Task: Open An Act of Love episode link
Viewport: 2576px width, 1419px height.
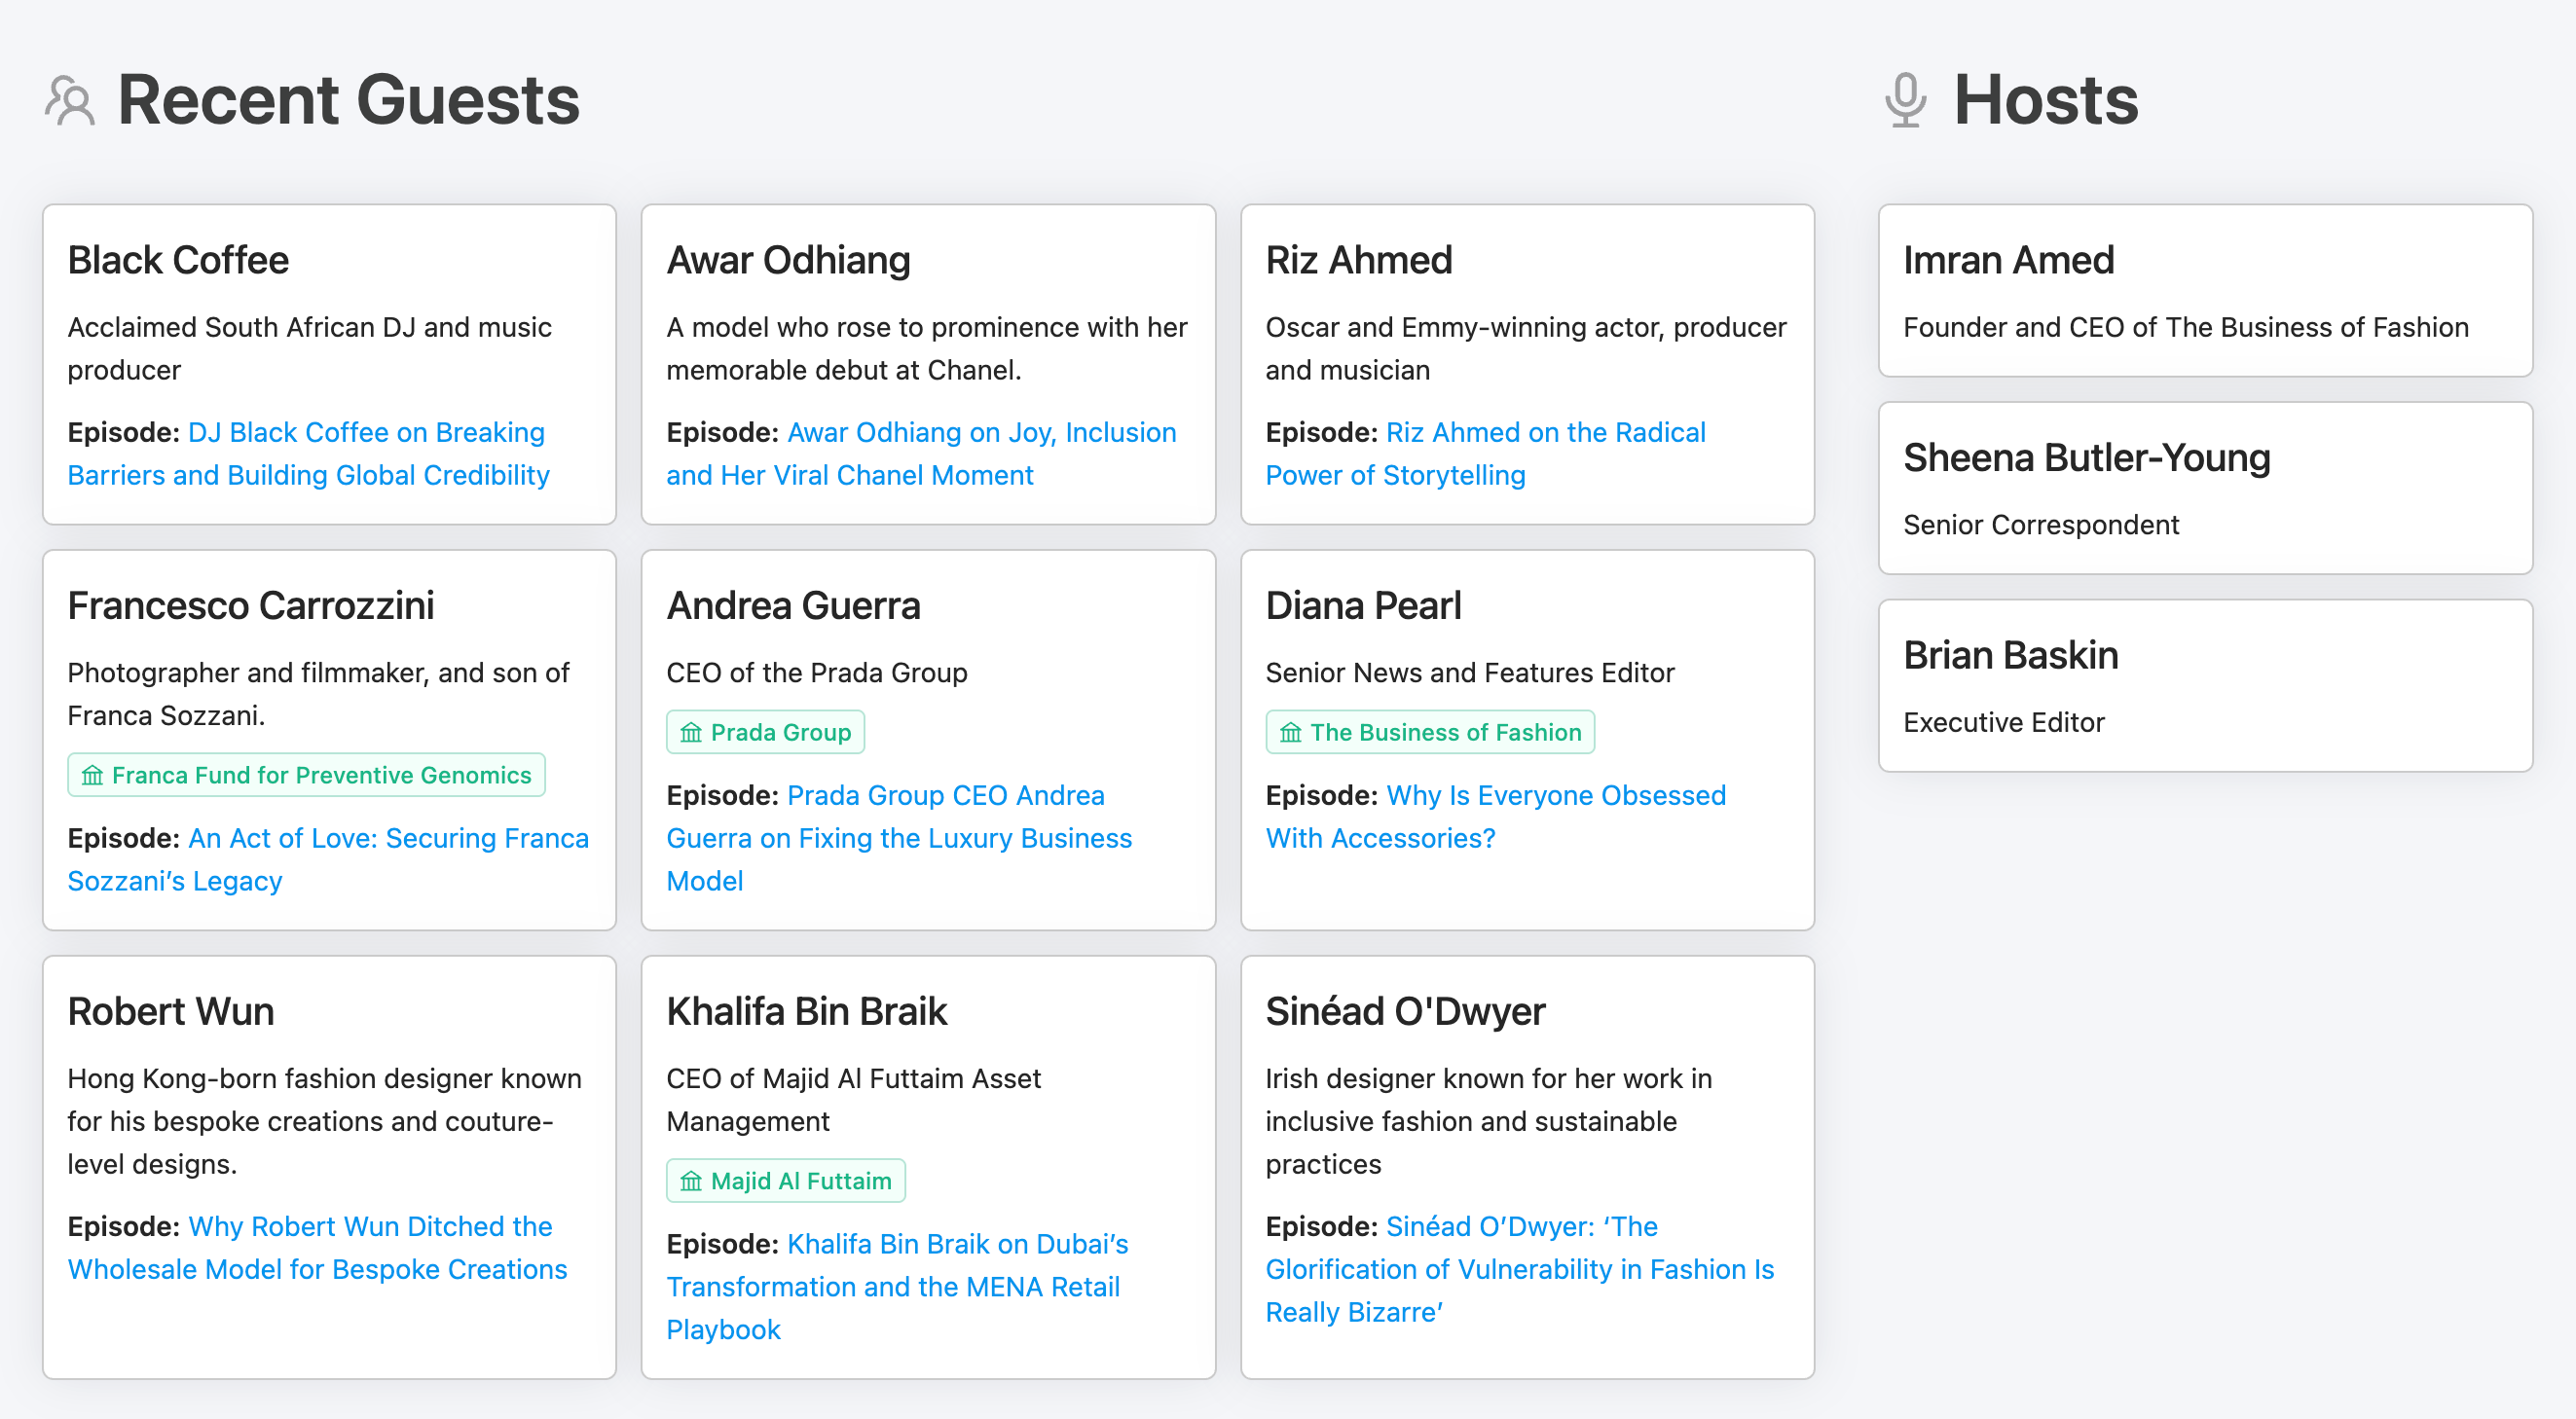Action: 388,839
